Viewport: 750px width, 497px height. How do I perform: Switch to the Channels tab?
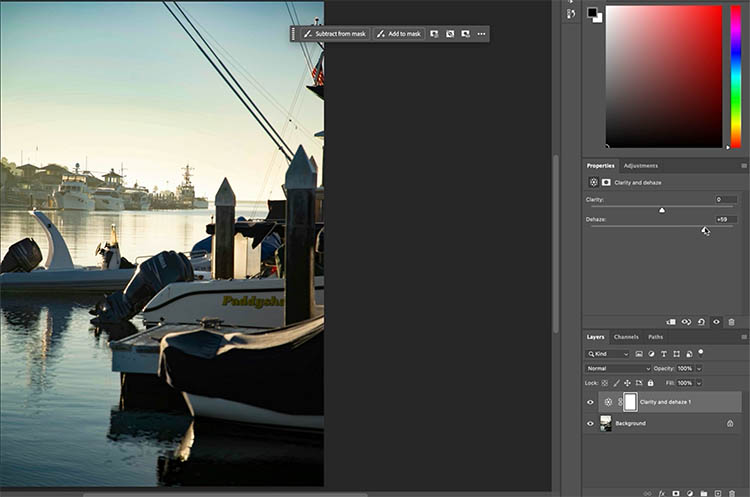click(x=626, y=337)
